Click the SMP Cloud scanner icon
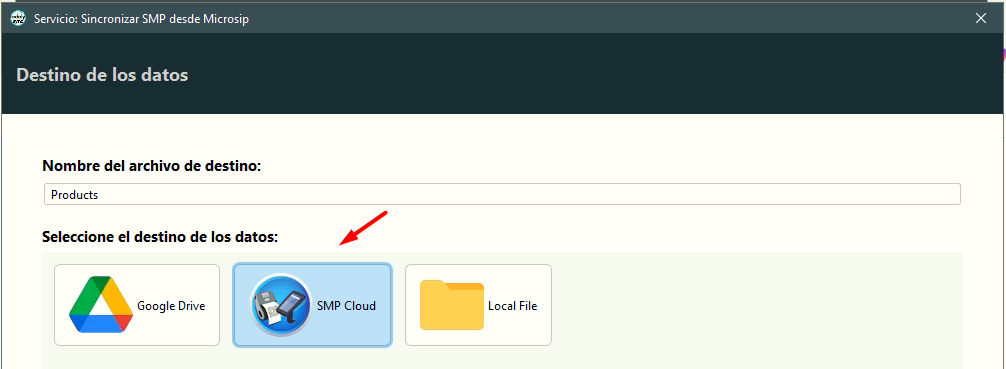This screenshot has width=1006, height=369. point(281,305)
